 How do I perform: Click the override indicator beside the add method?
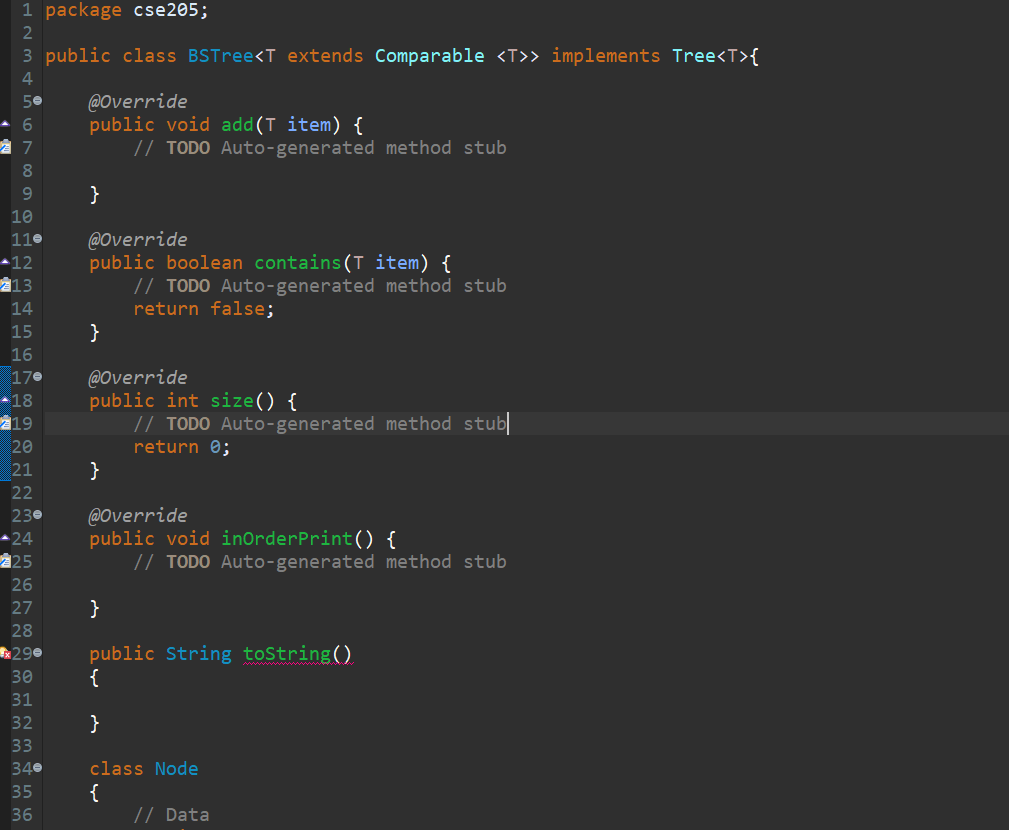6,124
